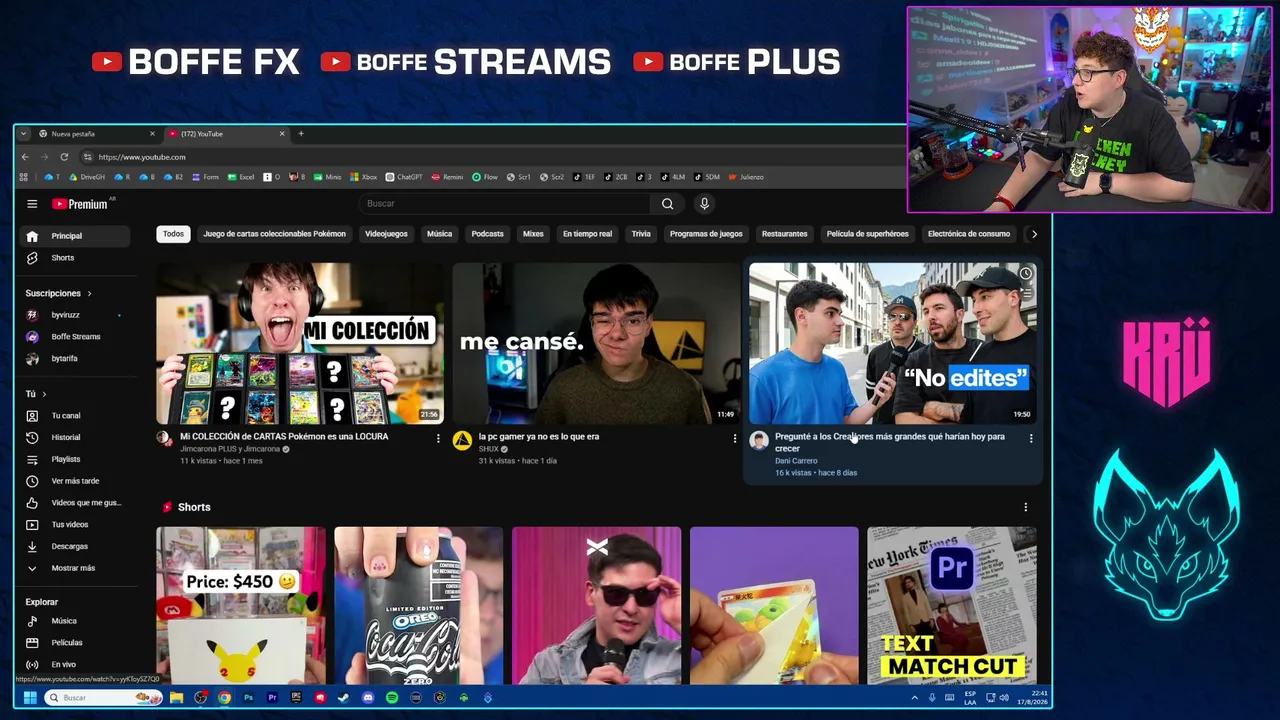Open site info icon in address bar

[x=88, y=157]
